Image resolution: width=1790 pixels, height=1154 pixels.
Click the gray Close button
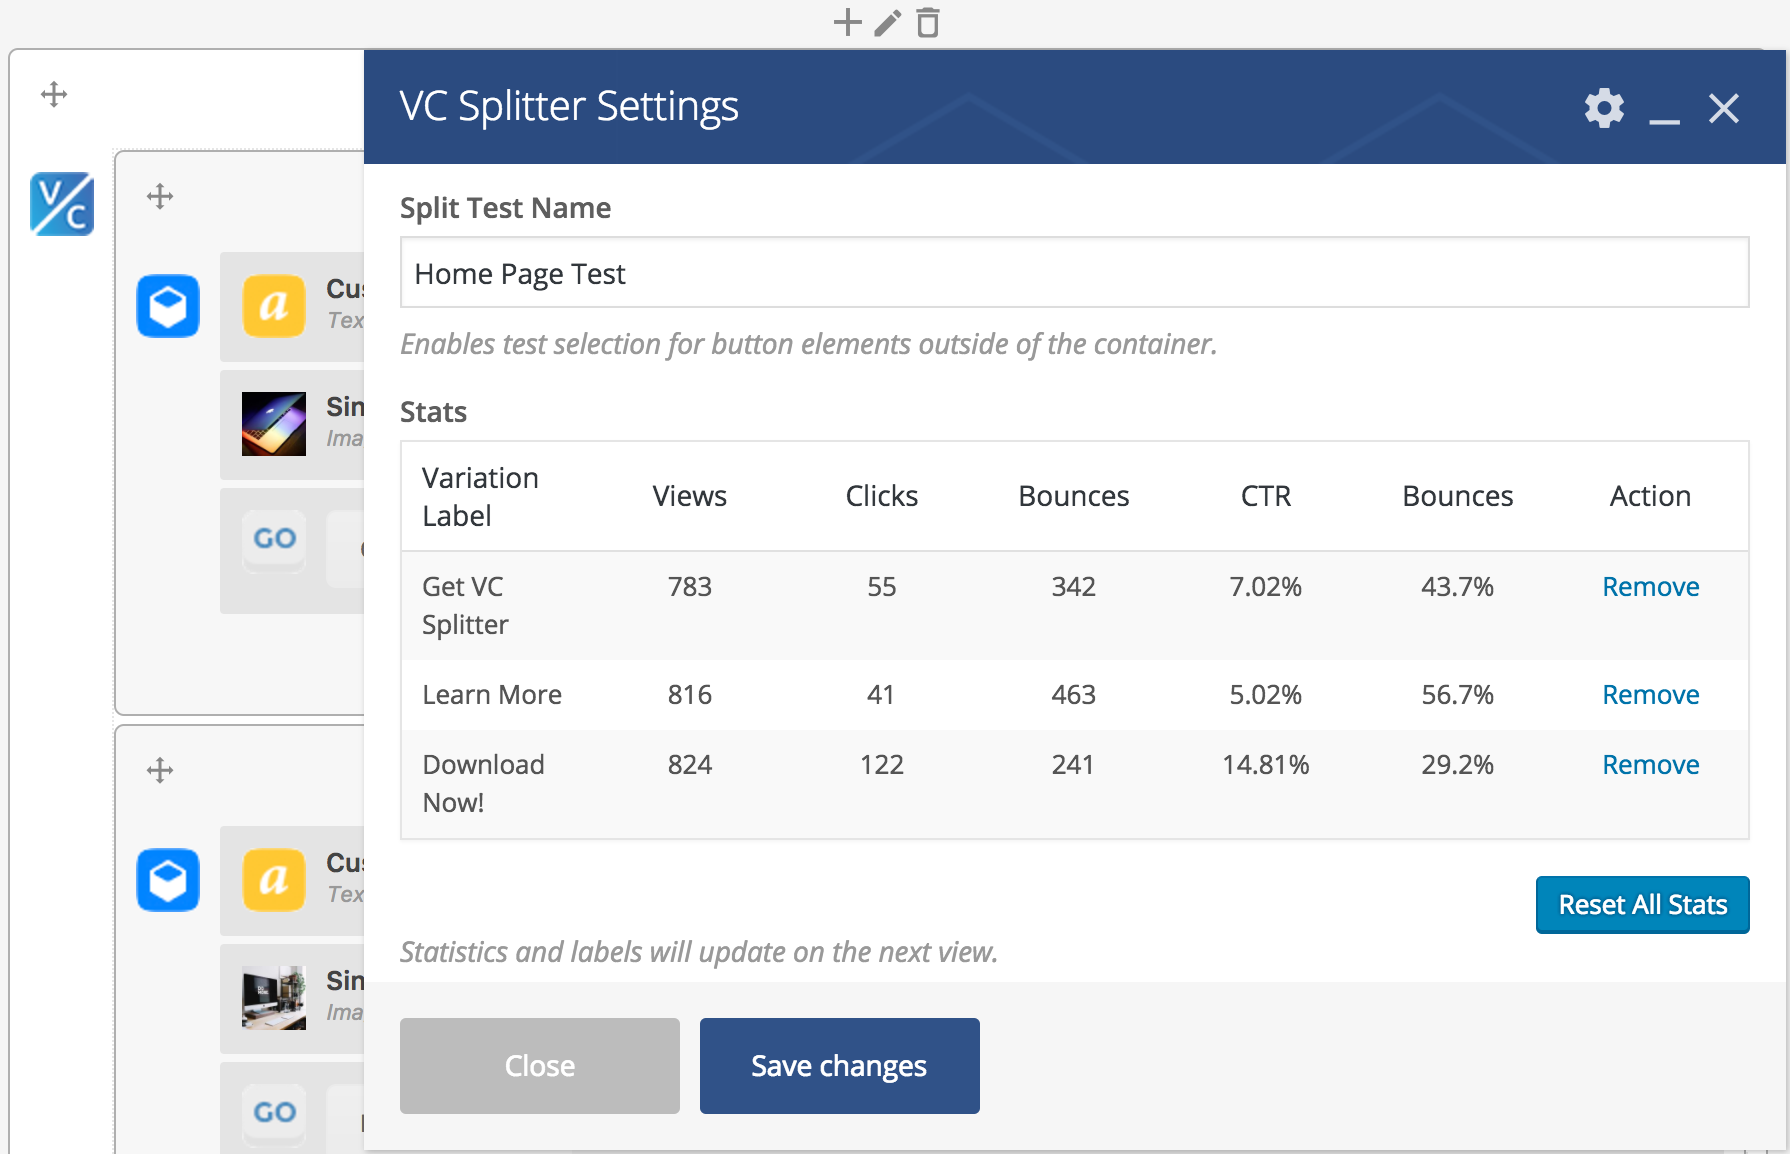(x=540, y=1066)
